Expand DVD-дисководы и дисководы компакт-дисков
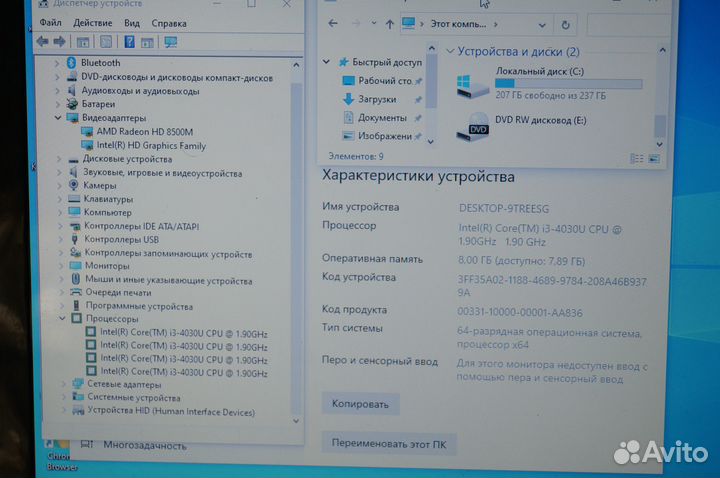The height and width of the screenshot is (478, 720). point(57,77)
